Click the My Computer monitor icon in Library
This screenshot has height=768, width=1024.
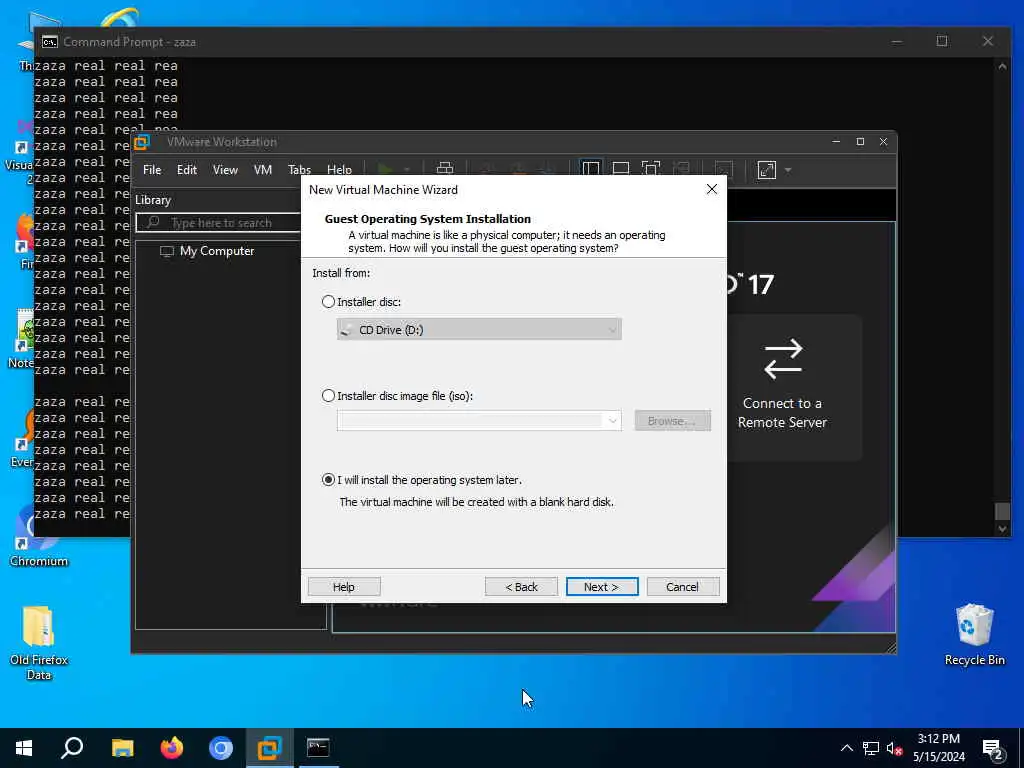tap(167, 251)
